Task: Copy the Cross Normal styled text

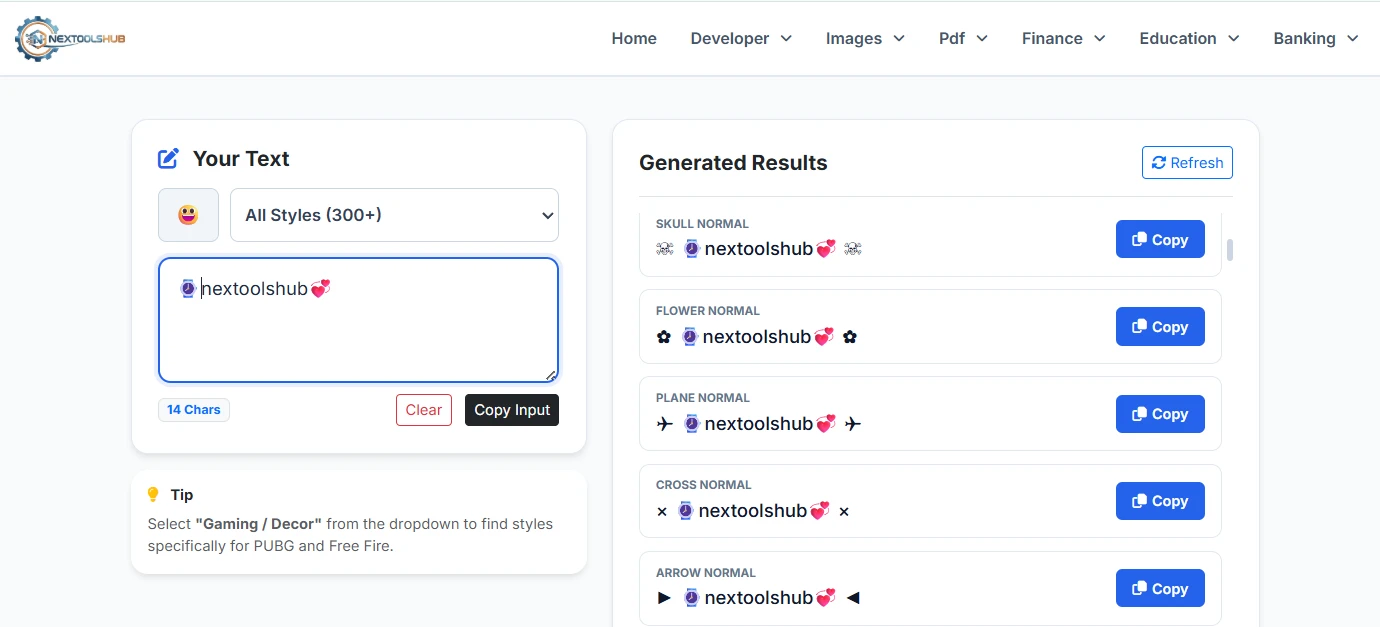Action: pyautogui.click(x=1160, y=500)
